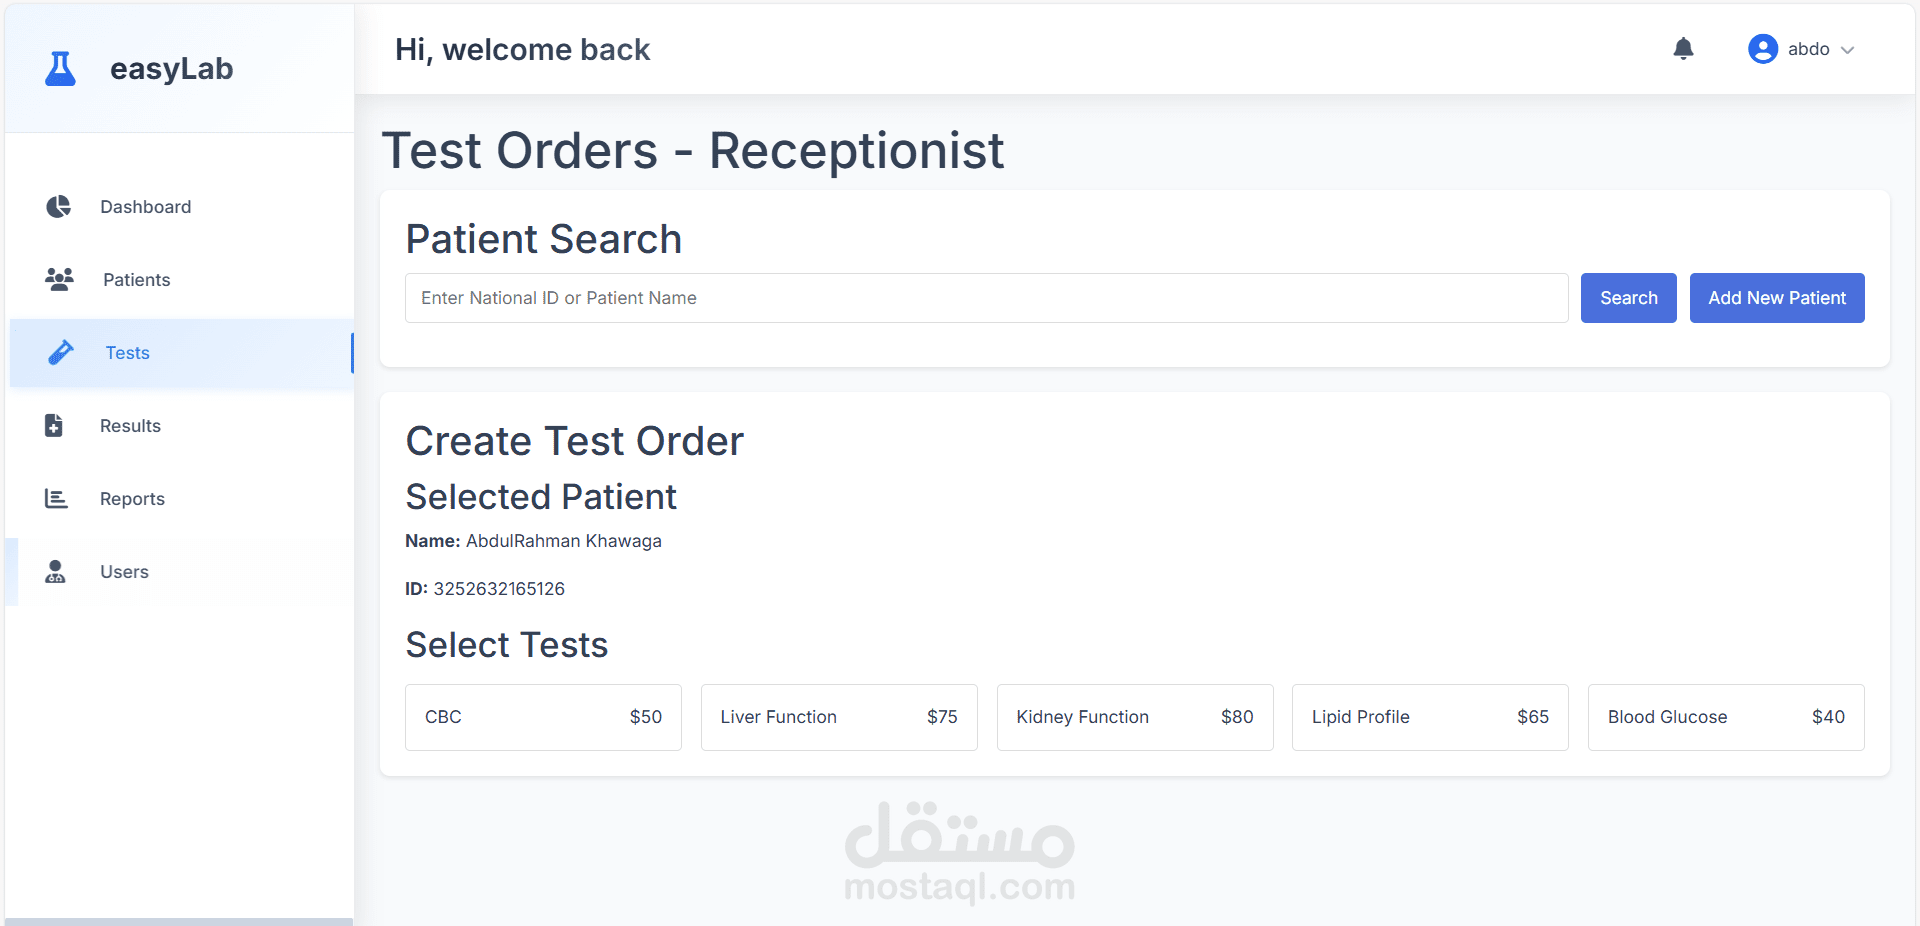Focus the National ID or Patient Name field
Viewport: 1920px width, 926px height.
pyautogui.click(x=986, y=298)
